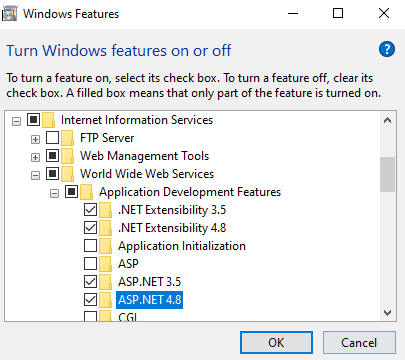Select the CGI label
This screenshot has height=360, width=405.
point(128,317)
